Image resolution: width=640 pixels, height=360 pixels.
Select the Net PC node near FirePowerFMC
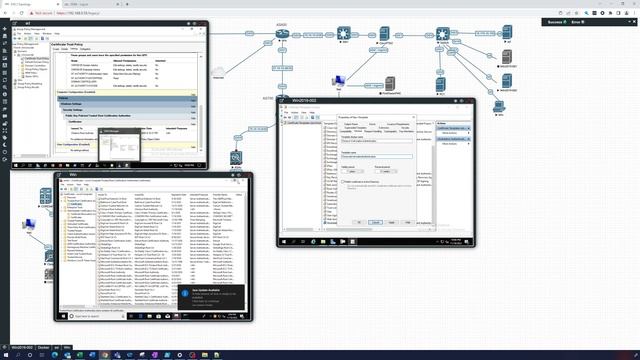tap(339, 81)
